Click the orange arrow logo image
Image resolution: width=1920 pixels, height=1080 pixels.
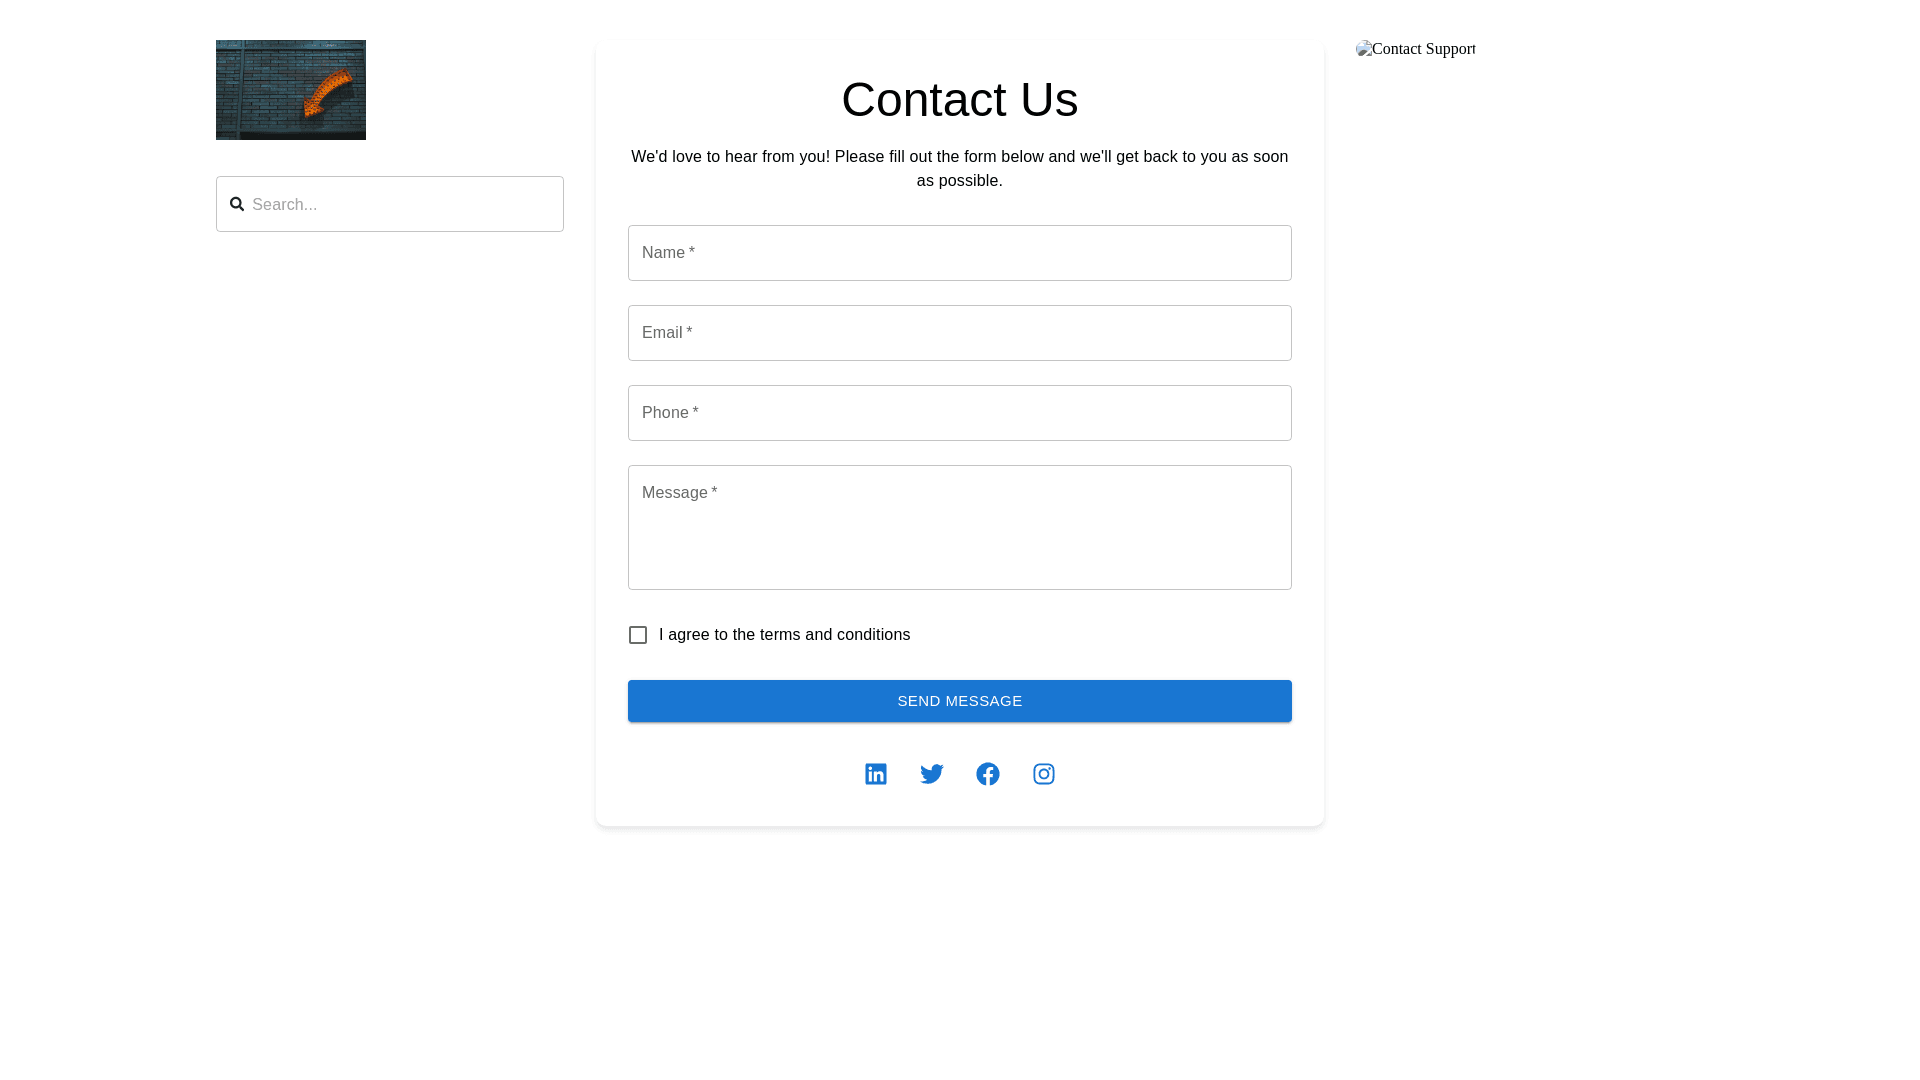pyautogui.click(x=291, y=90)
